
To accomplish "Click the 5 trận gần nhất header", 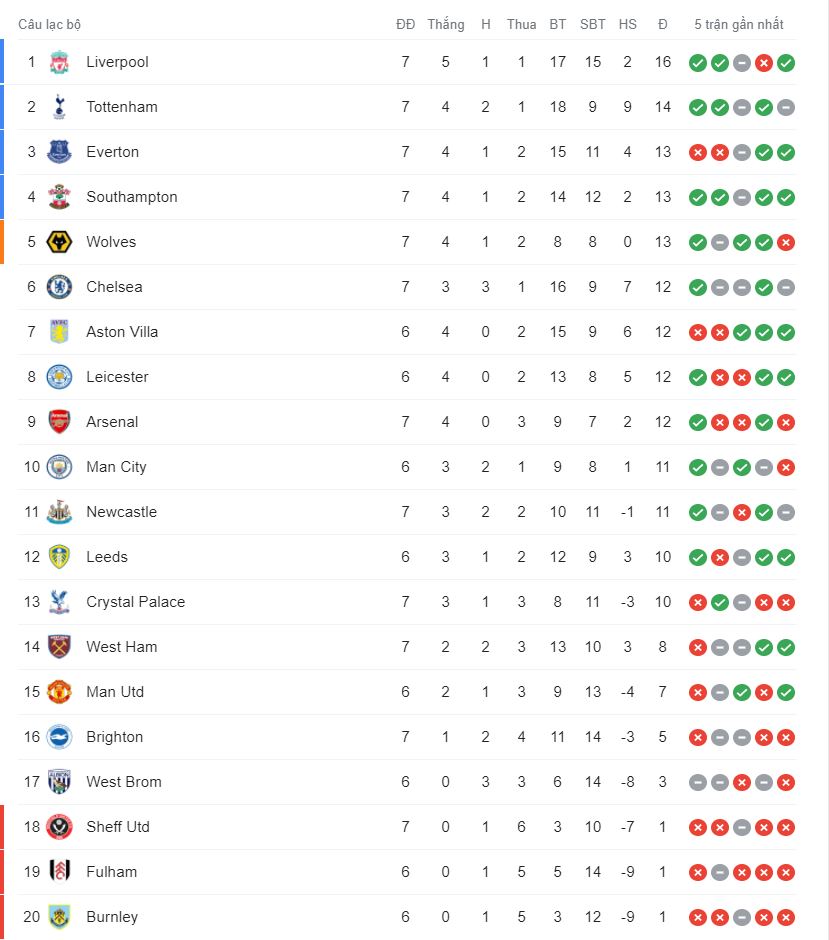I will 739,24.
